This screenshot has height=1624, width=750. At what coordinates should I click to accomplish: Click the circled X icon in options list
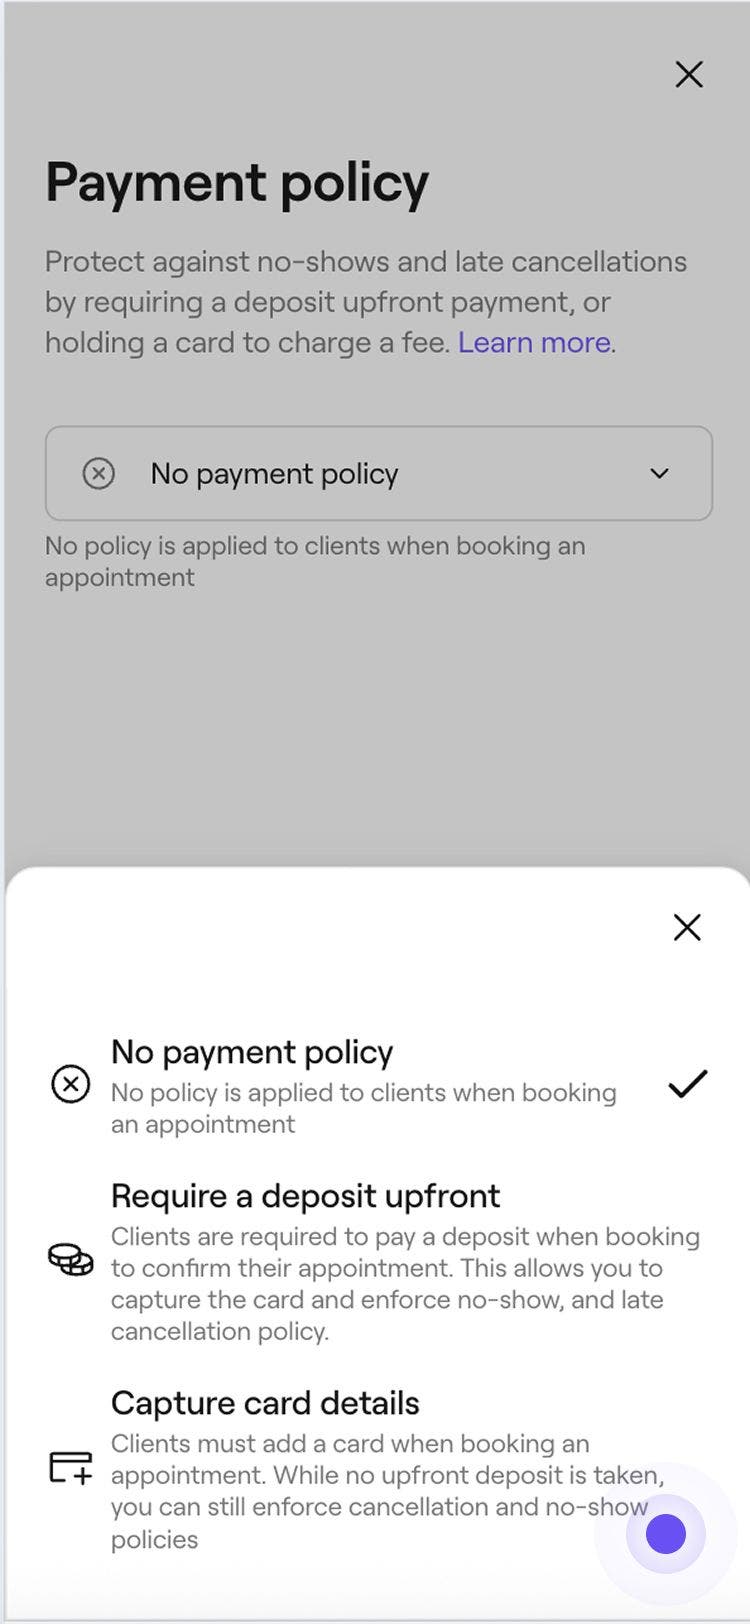[x=70, y=1084]
